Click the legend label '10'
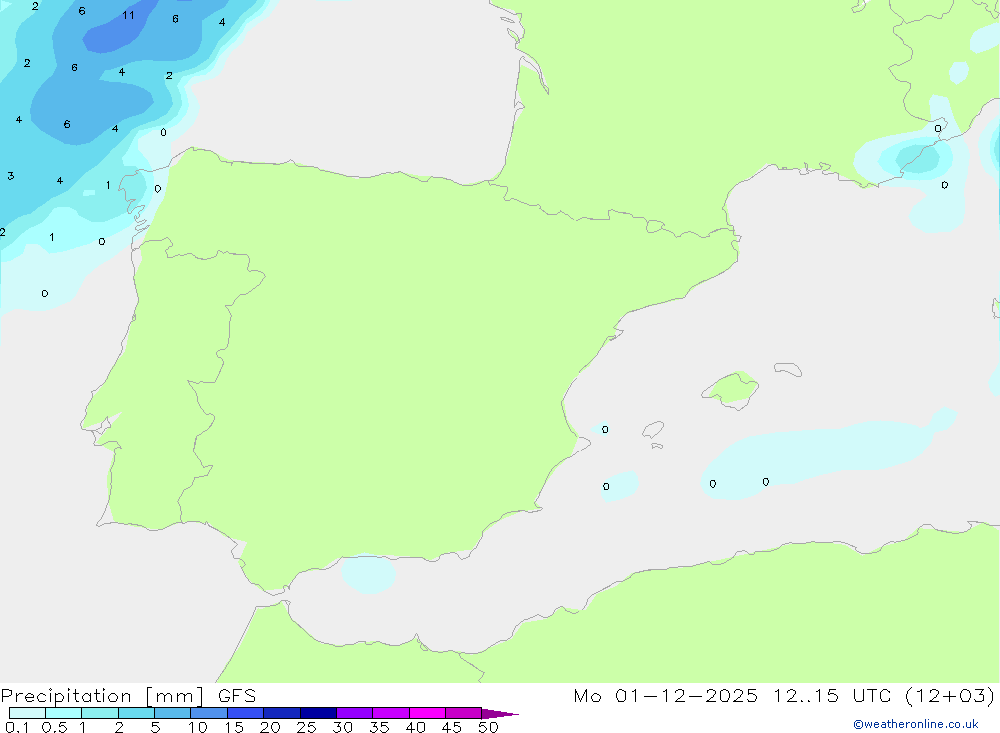1000x733 pixels. click(197, 727)
